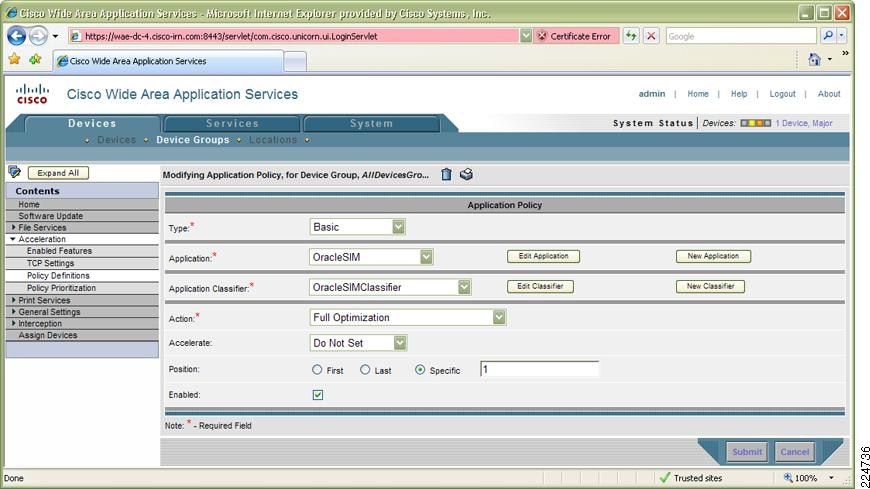Select Software Update in Contents
Viewport: 870px width, 489px height.
click(x=50, y=216)
